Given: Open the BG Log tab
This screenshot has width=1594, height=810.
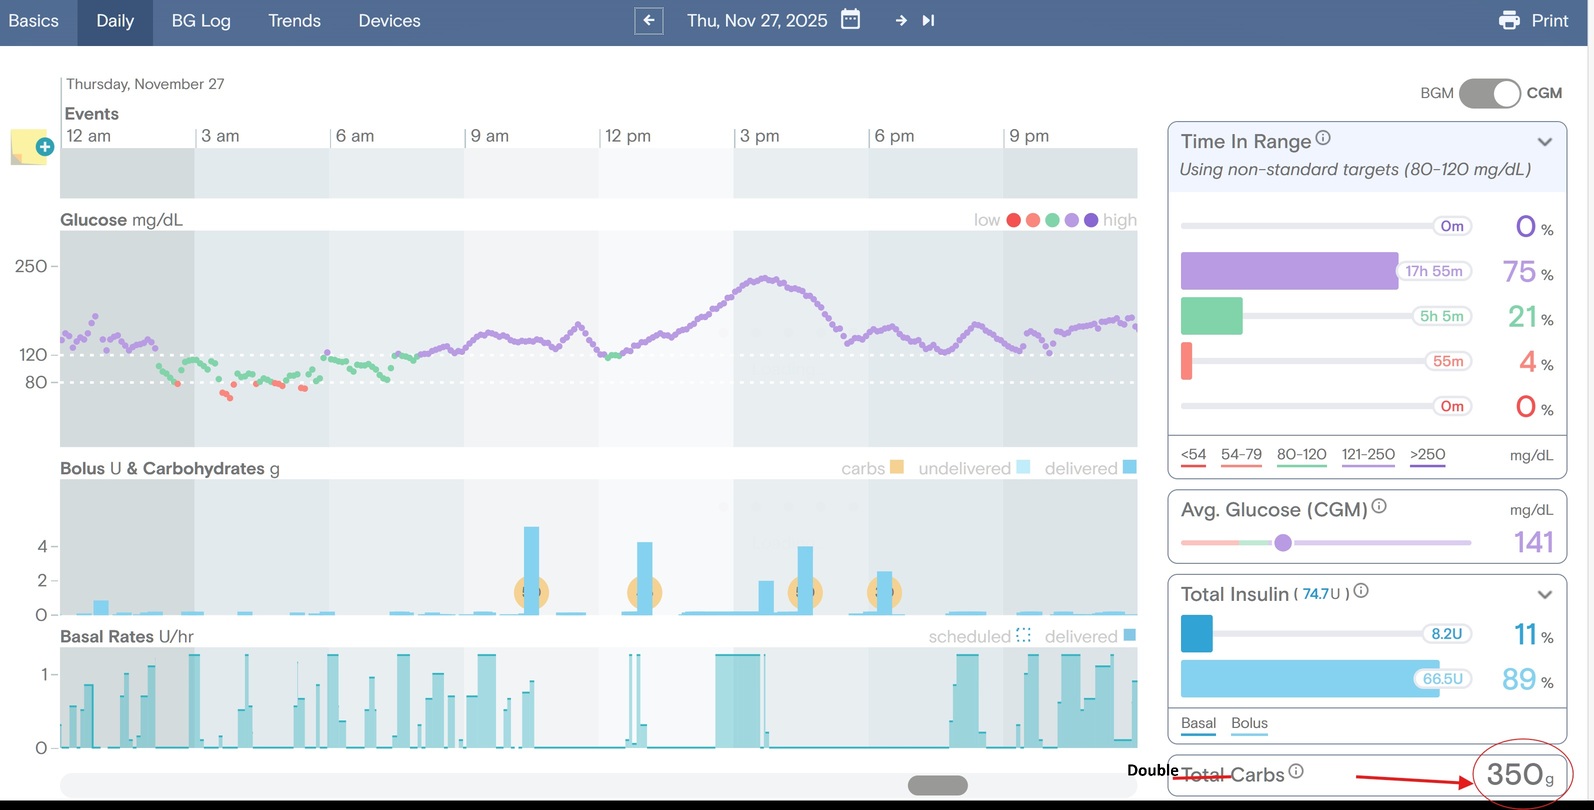Looking at the screenshot, I should (201, 21).
